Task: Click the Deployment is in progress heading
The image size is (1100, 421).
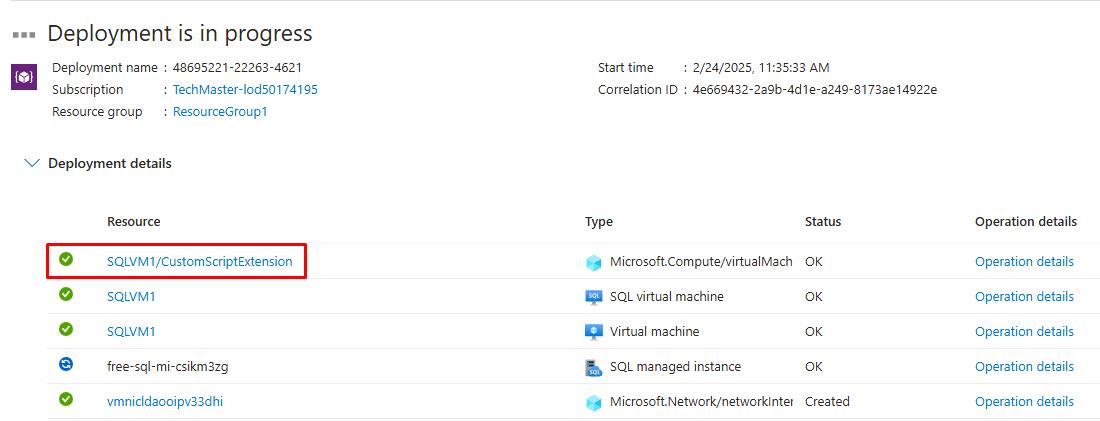Action: (x=180, y=34)
